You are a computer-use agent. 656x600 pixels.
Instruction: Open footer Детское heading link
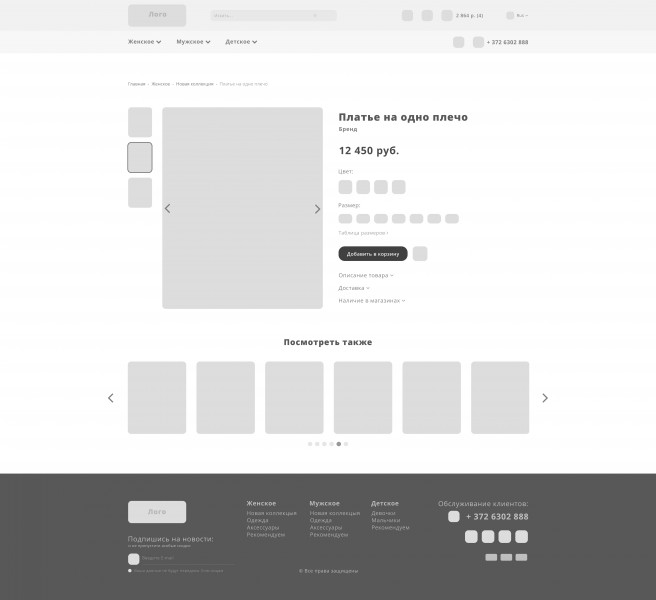tap(385, 503)
